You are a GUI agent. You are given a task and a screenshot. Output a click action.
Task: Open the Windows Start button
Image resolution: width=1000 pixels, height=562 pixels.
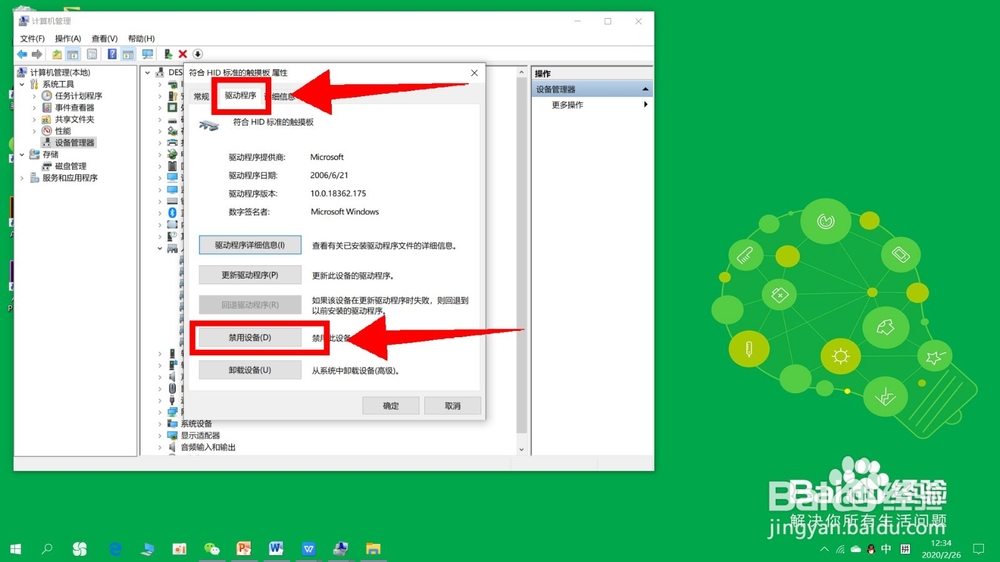point(16,549)
